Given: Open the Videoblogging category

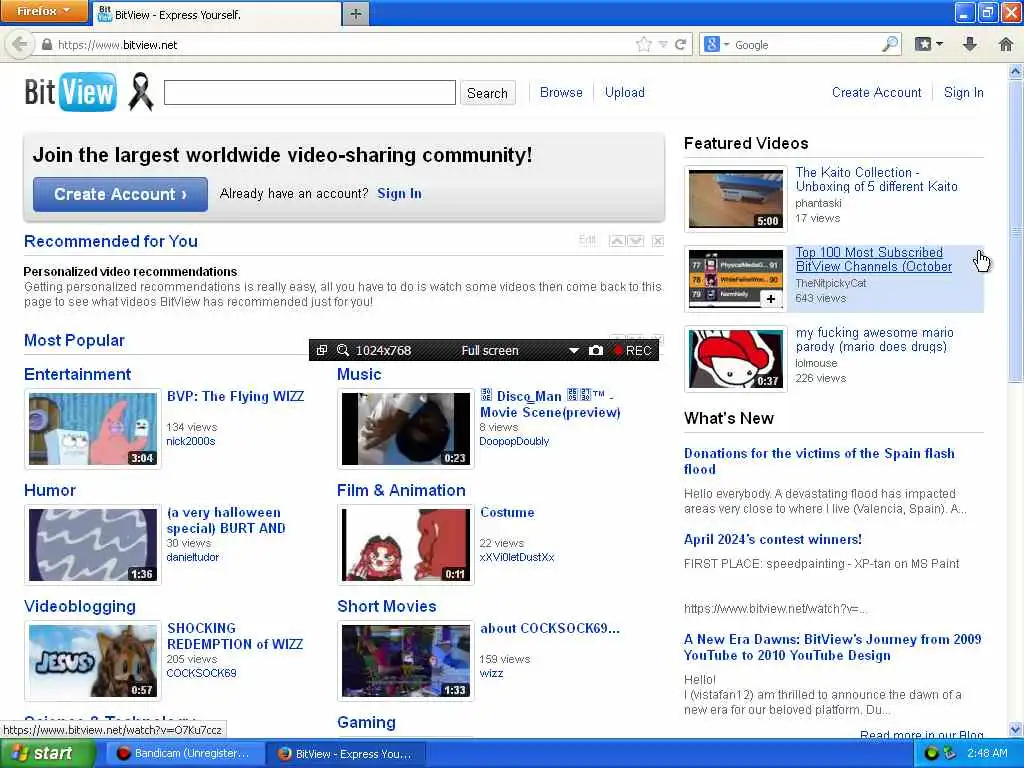Looking at the screenshot, I should coord(80,607).
